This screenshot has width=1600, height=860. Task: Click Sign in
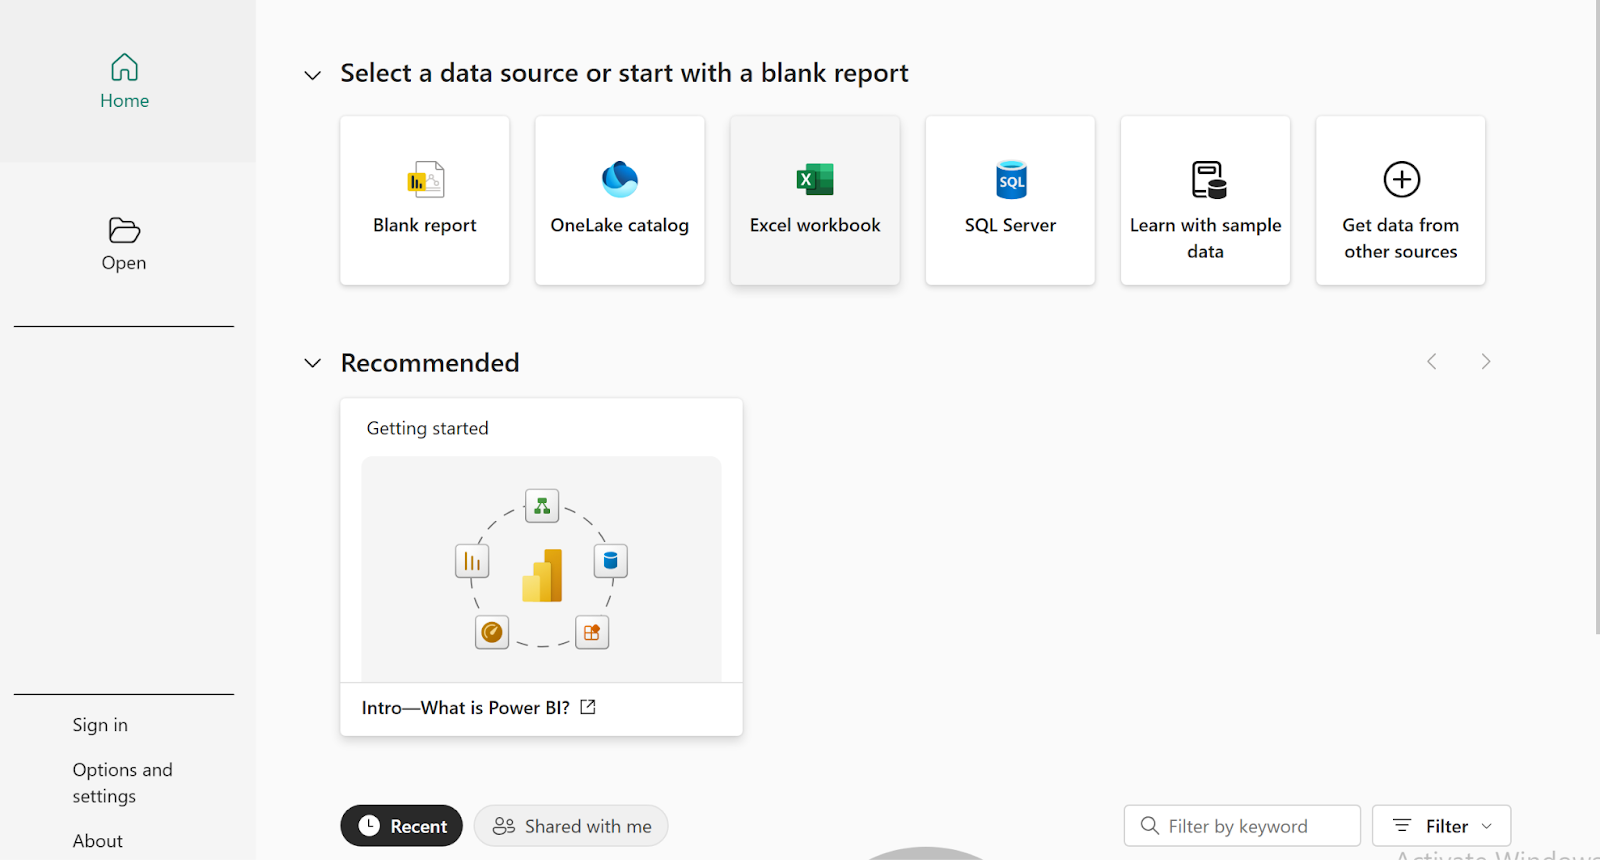pyautogui.click(x=100, y=725)
